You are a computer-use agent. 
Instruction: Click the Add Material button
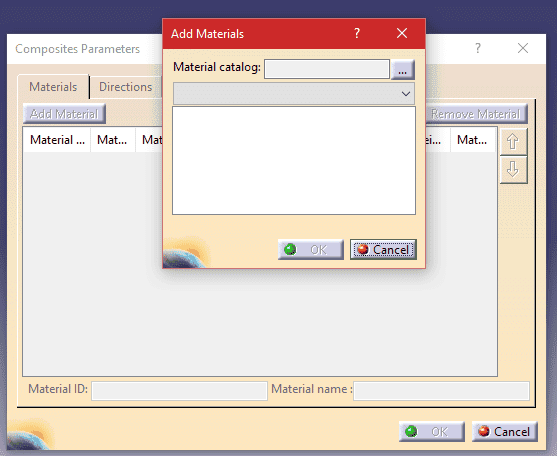[x=64, y=114]
